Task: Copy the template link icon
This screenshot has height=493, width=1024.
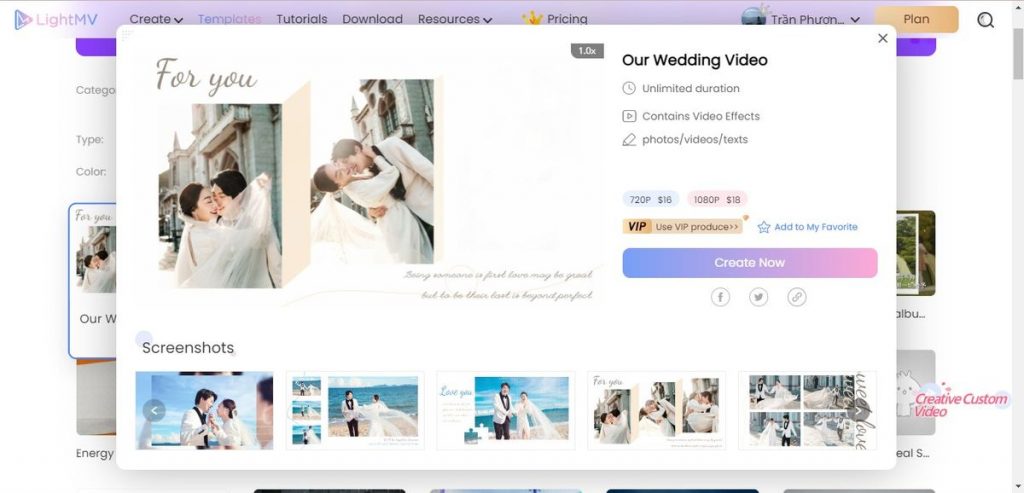Action: coord(797,297)
